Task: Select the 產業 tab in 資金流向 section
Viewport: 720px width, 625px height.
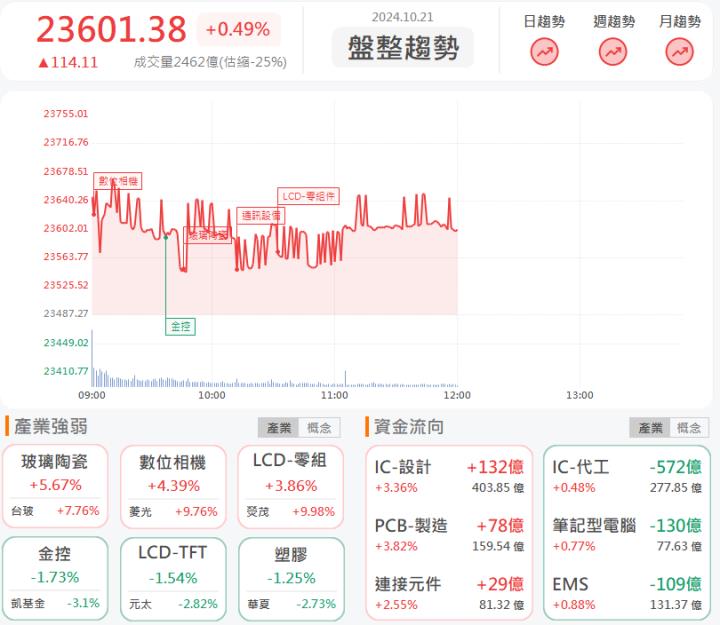Action: tap(650, 428)
